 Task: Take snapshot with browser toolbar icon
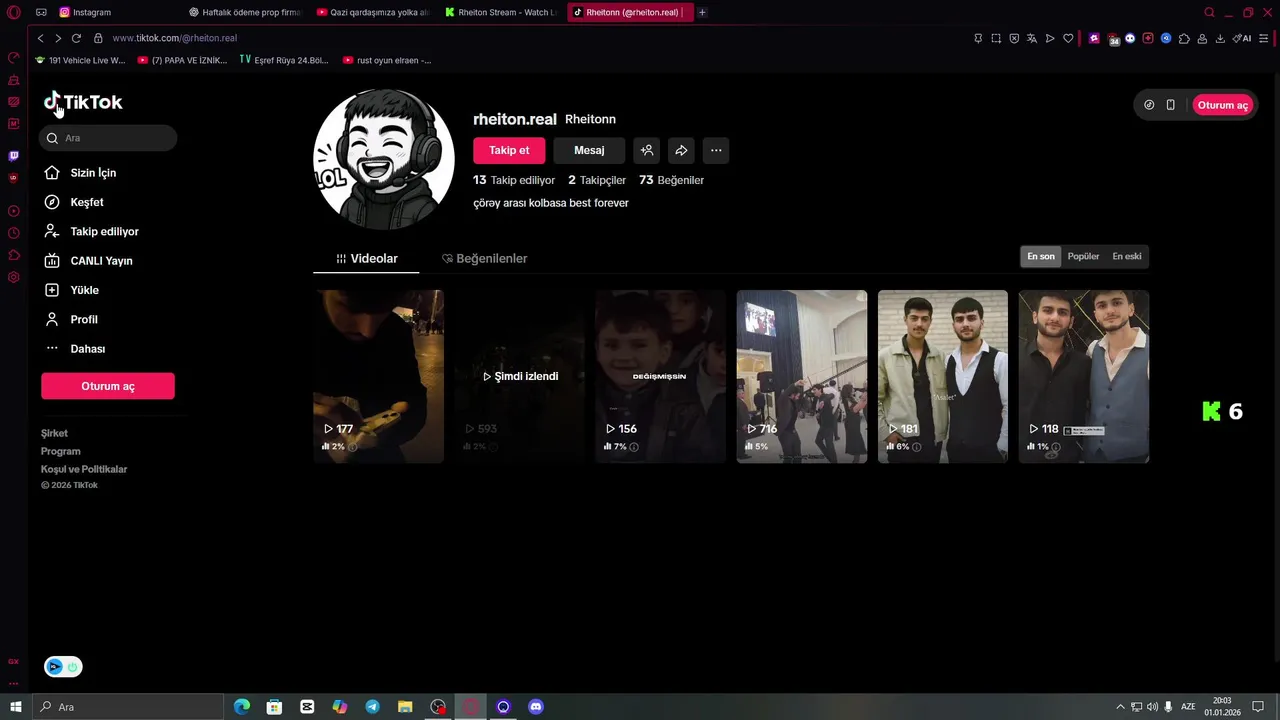(996, 38)
